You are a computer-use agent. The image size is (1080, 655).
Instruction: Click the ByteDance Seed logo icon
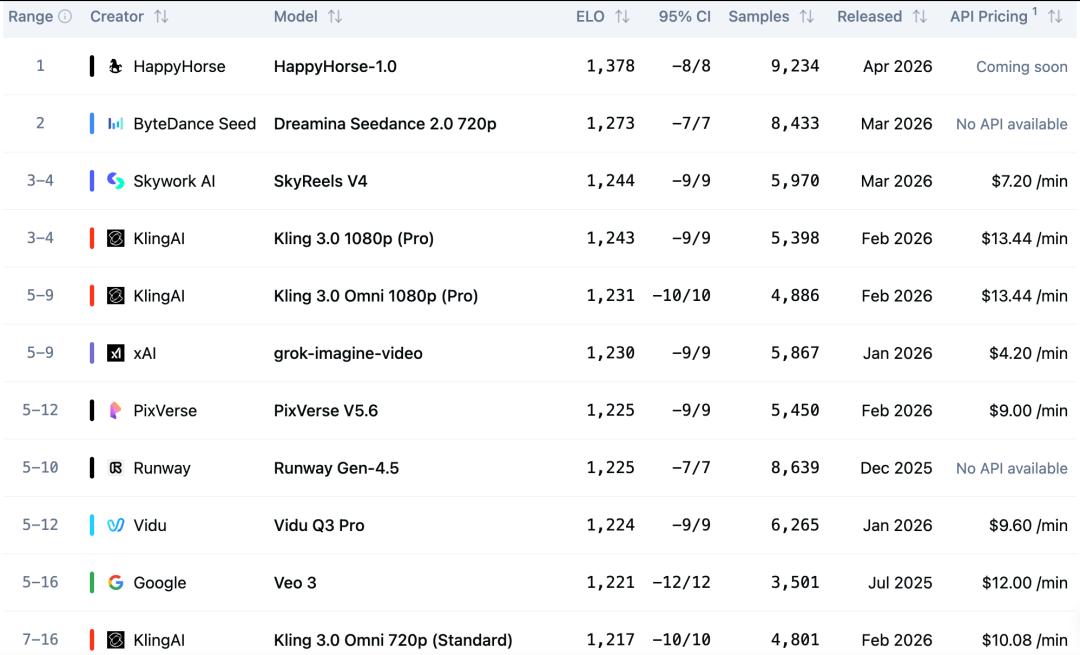[116, 124]
